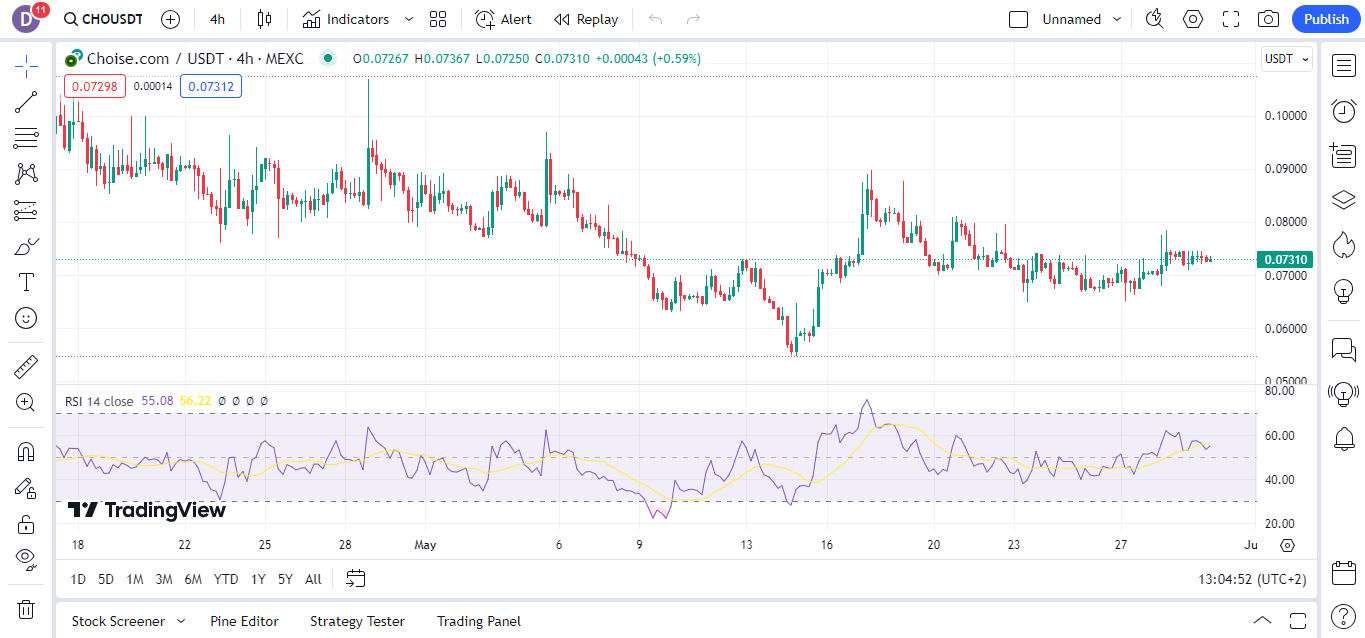This screenshot has width=1365, height=638.
Task: Open the chats speech bubble panel
Action: [1343, 349]
